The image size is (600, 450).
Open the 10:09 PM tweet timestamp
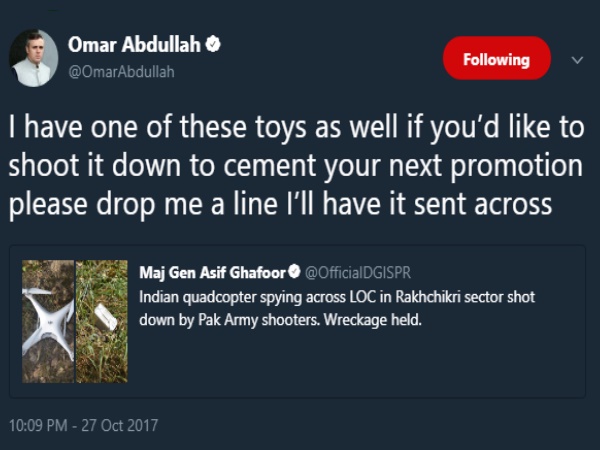(x=44, y=425)
